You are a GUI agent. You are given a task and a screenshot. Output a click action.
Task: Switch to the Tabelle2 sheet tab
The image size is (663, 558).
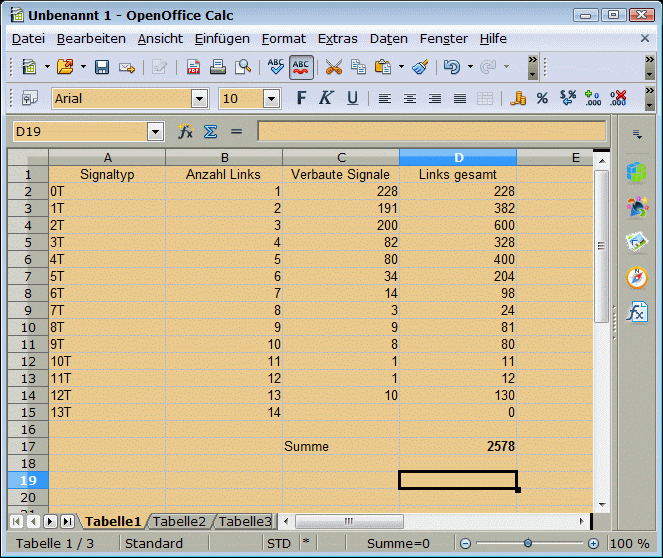[x=180, y=521]
